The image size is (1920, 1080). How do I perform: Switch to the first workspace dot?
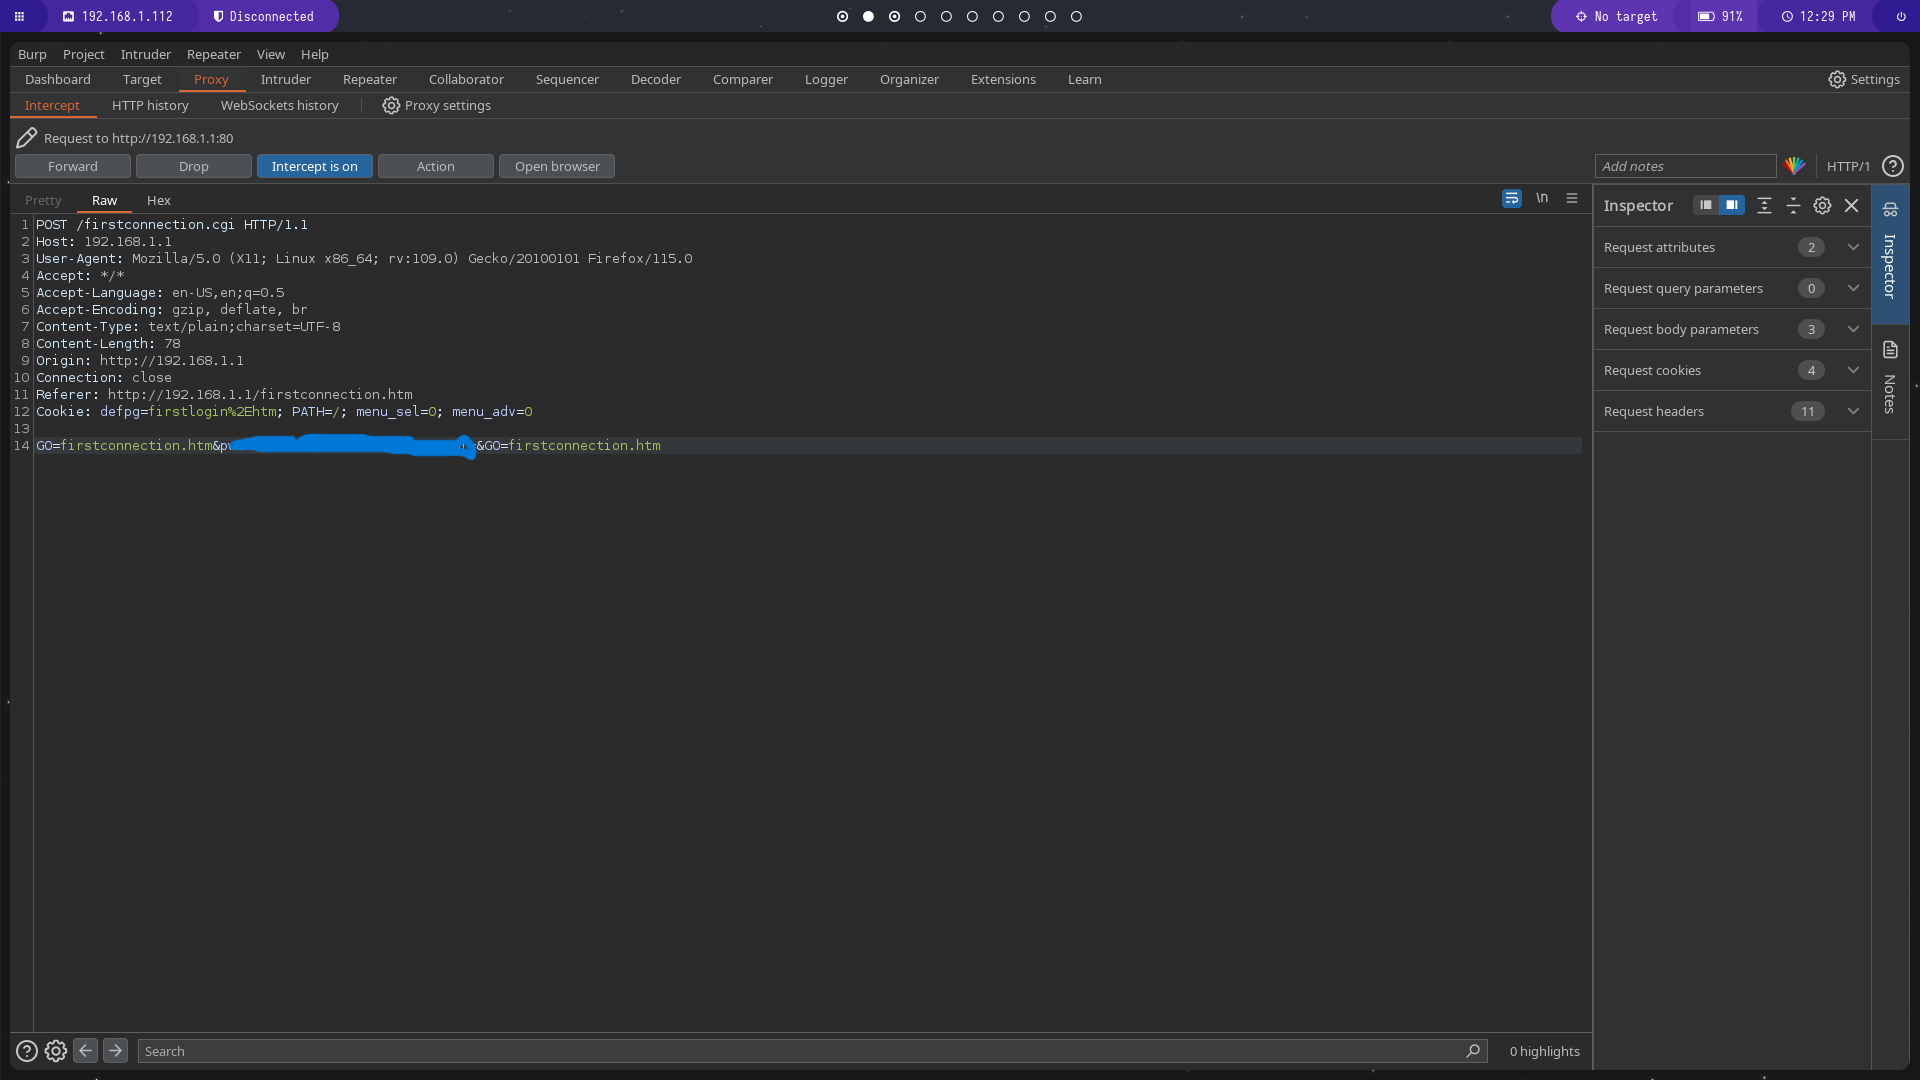pyautogui.click(x=842, y=16)
